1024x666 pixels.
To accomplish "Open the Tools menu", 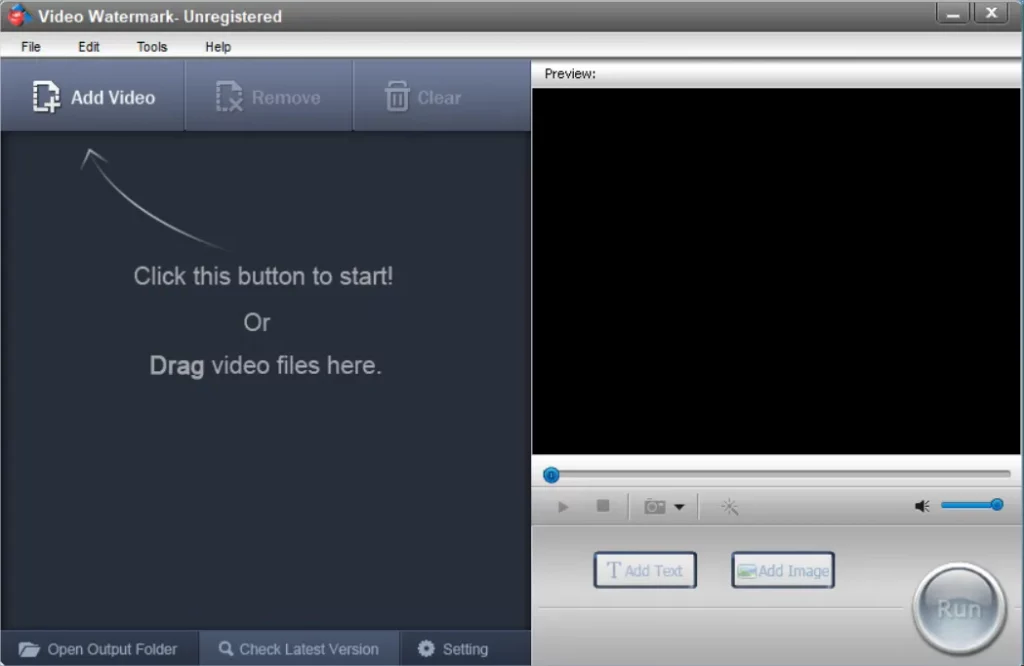I will click(152, 47).
